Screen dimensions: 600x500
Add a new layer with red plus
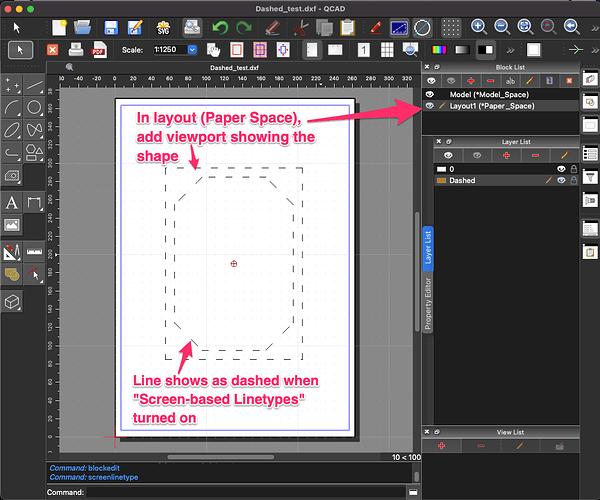click(506, 155)
